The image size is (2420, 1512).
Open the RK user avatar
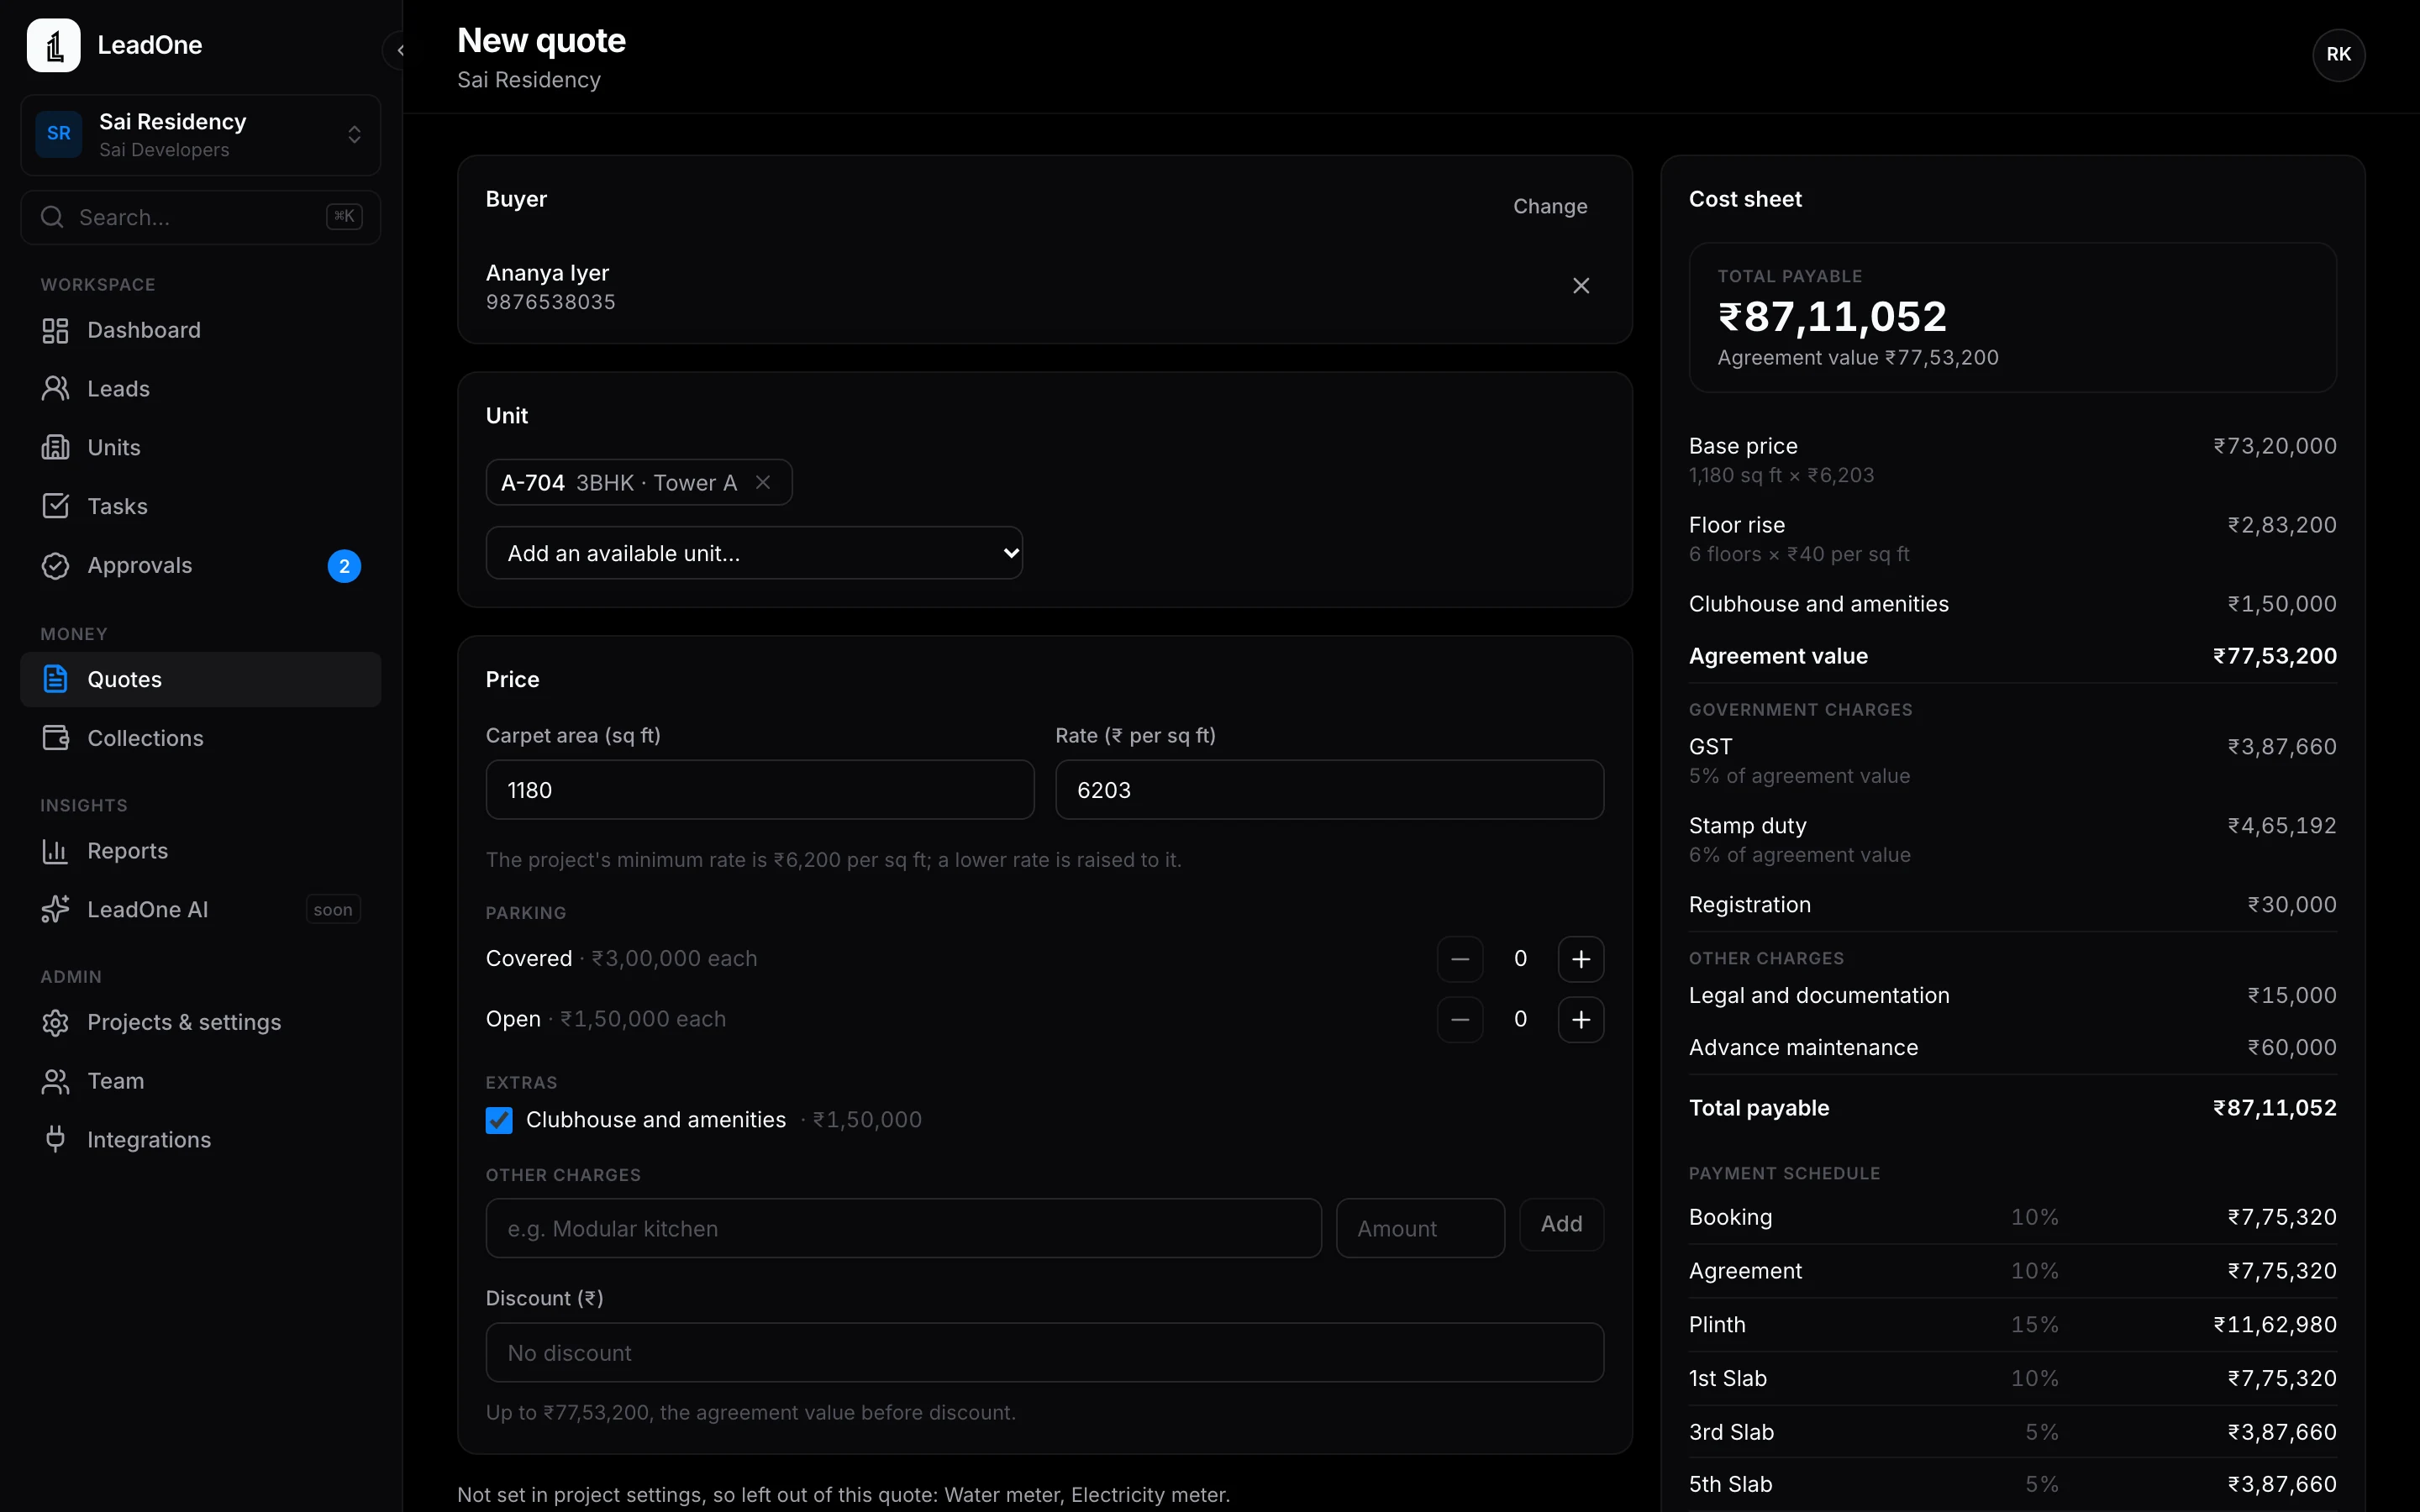[x=2338, y=54]
